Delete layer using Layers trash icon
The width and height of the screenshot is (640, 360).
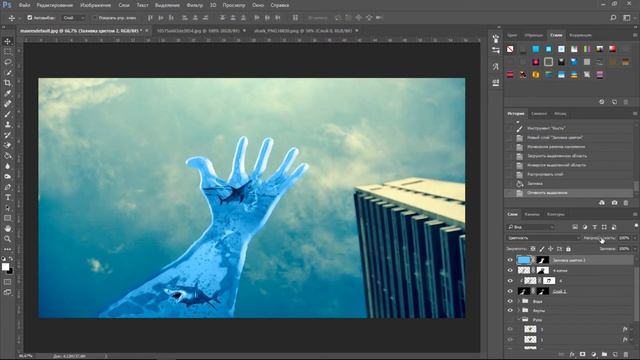pos(626,354)
